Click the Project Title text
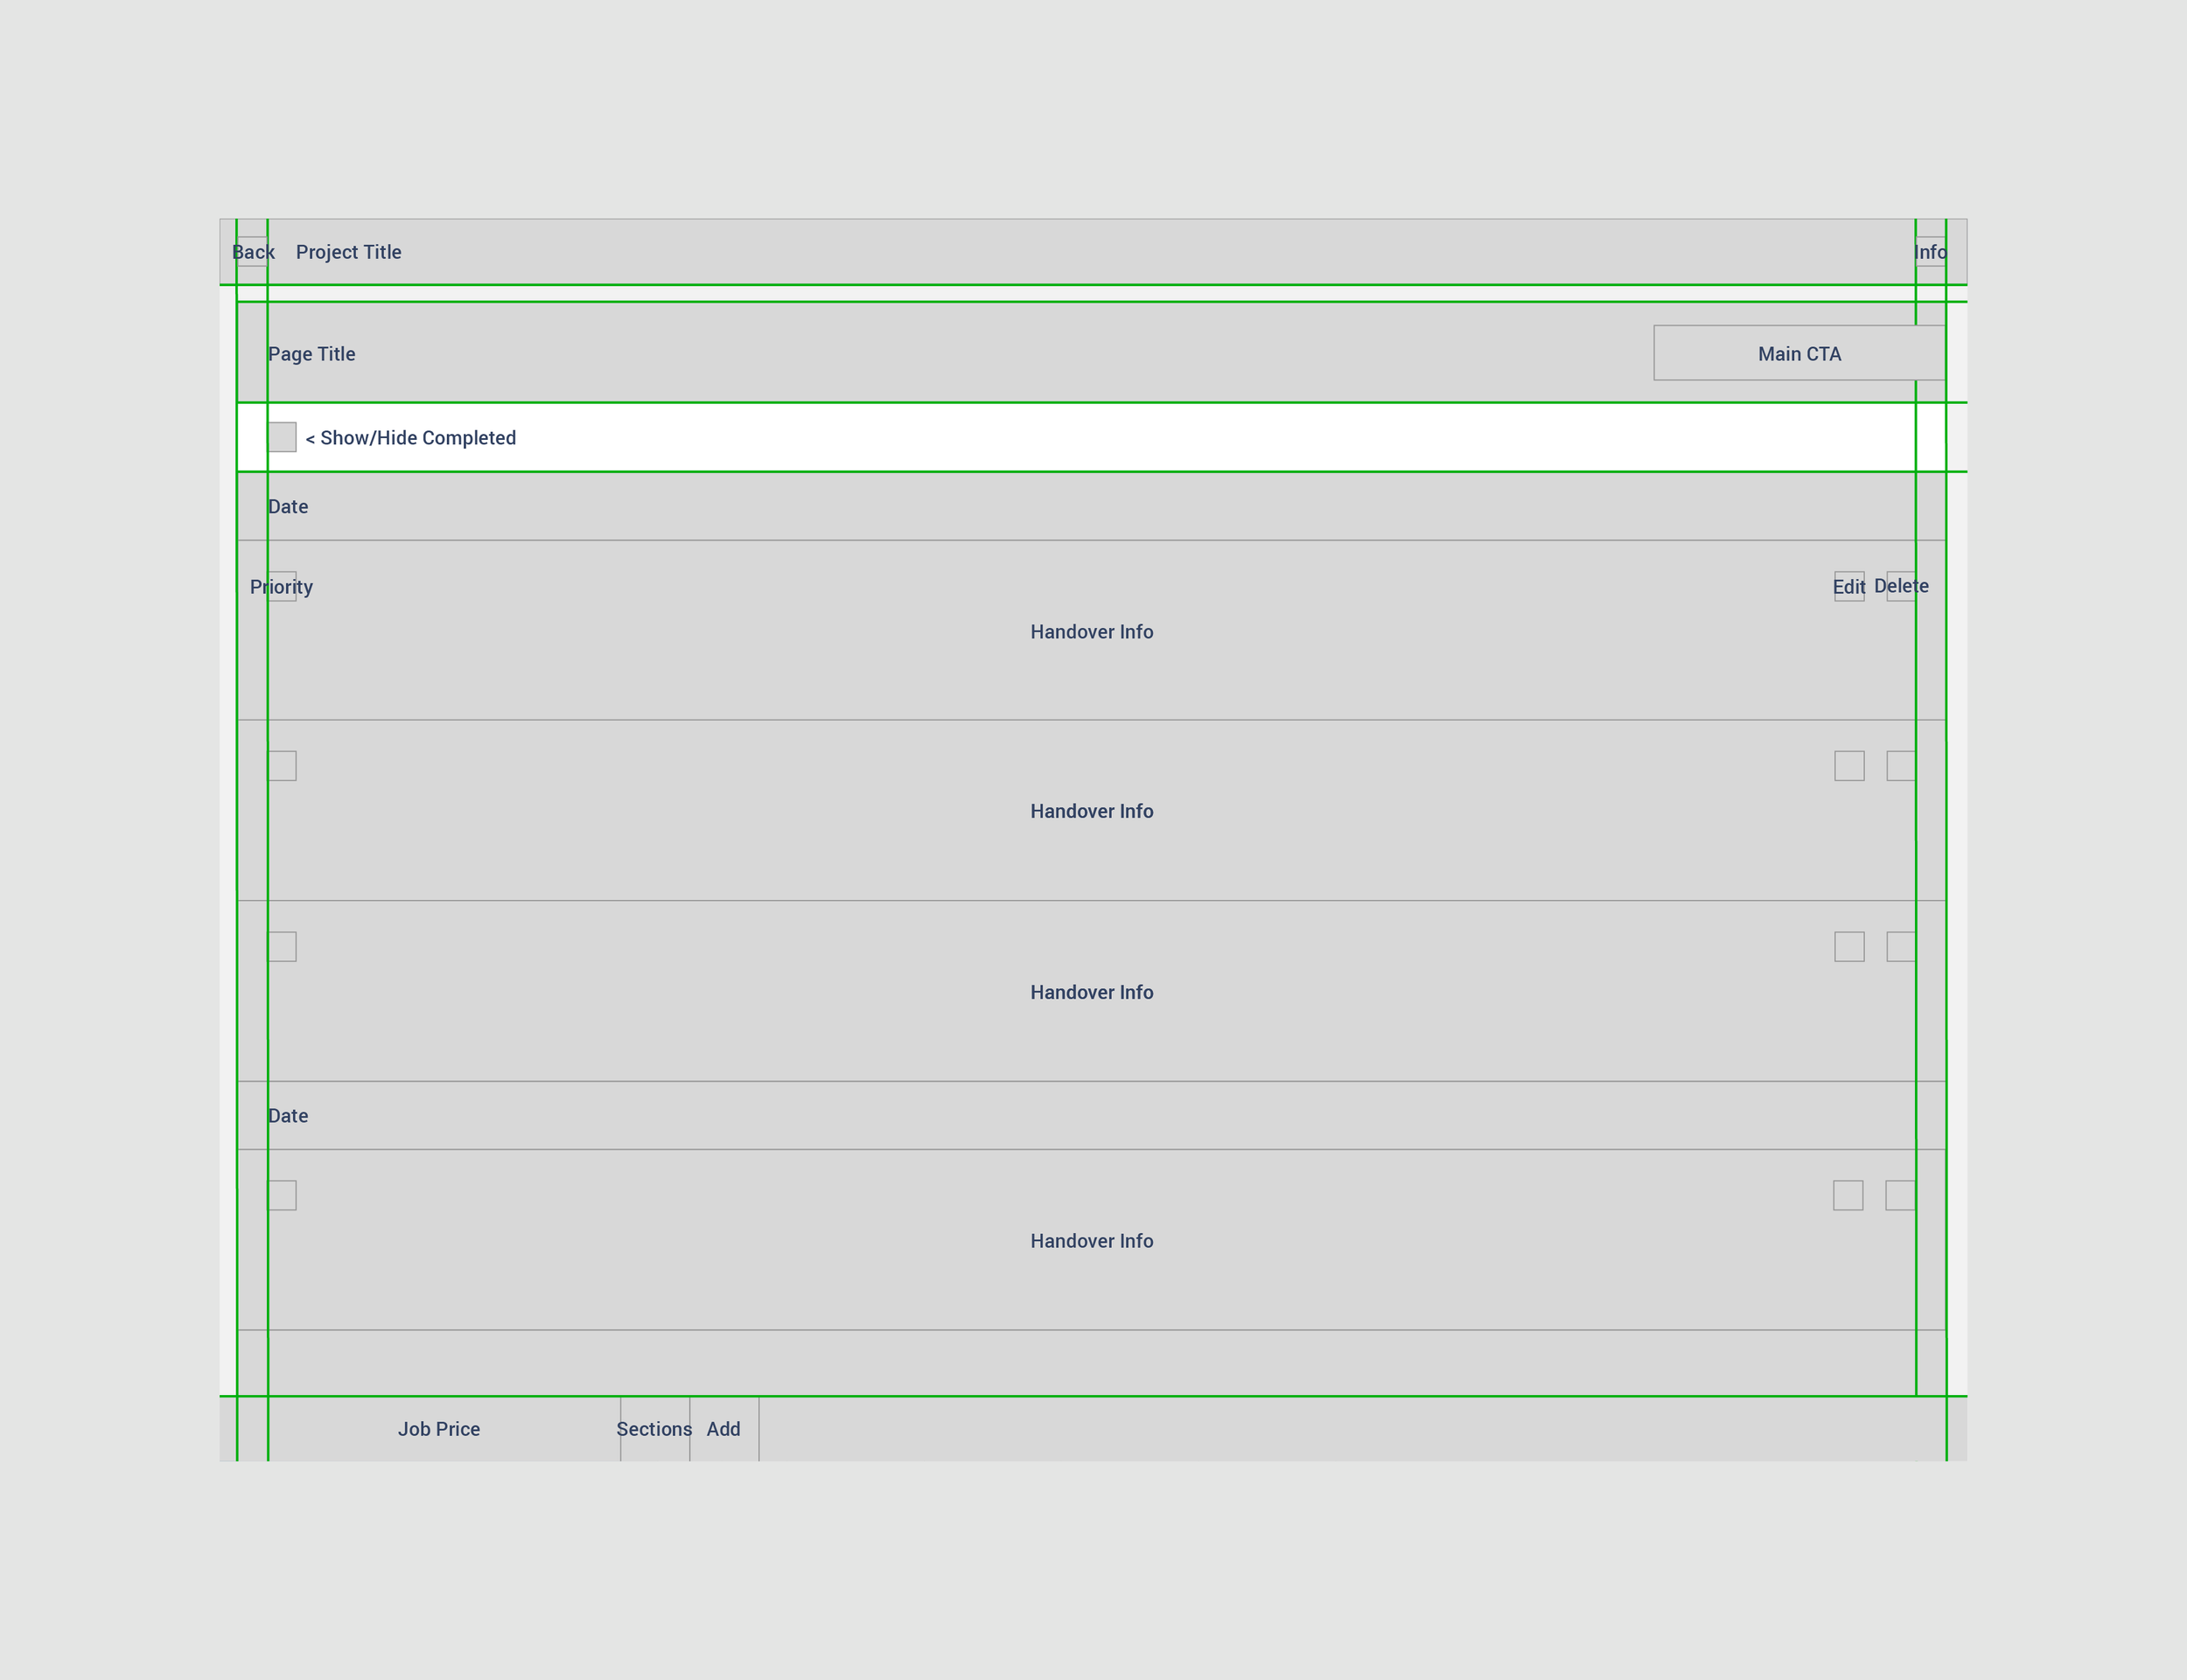This screenshot has width=2187, height=1680. 348,252
